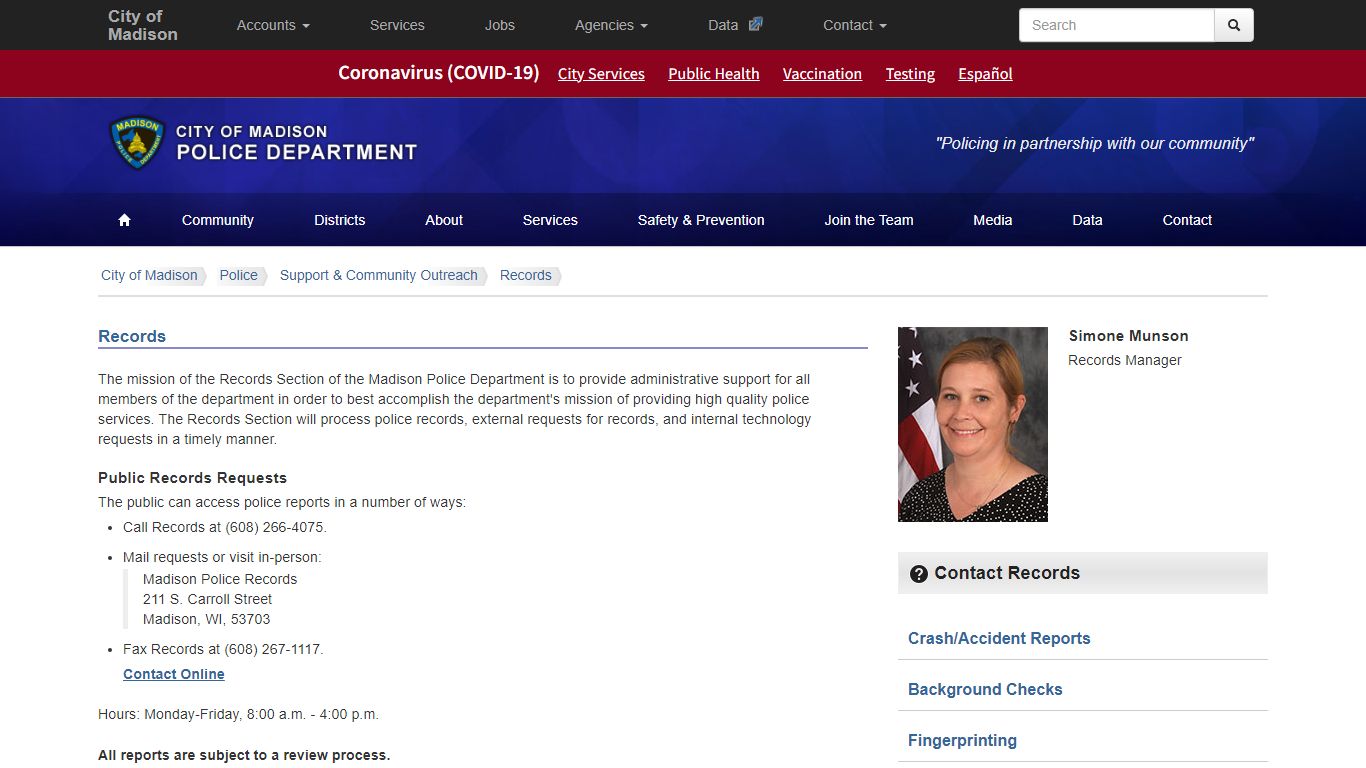Image resolution: width=1366 pixels, height=768 pixels.
Task: Select Media in police navigation
Action: coord(993,220)
